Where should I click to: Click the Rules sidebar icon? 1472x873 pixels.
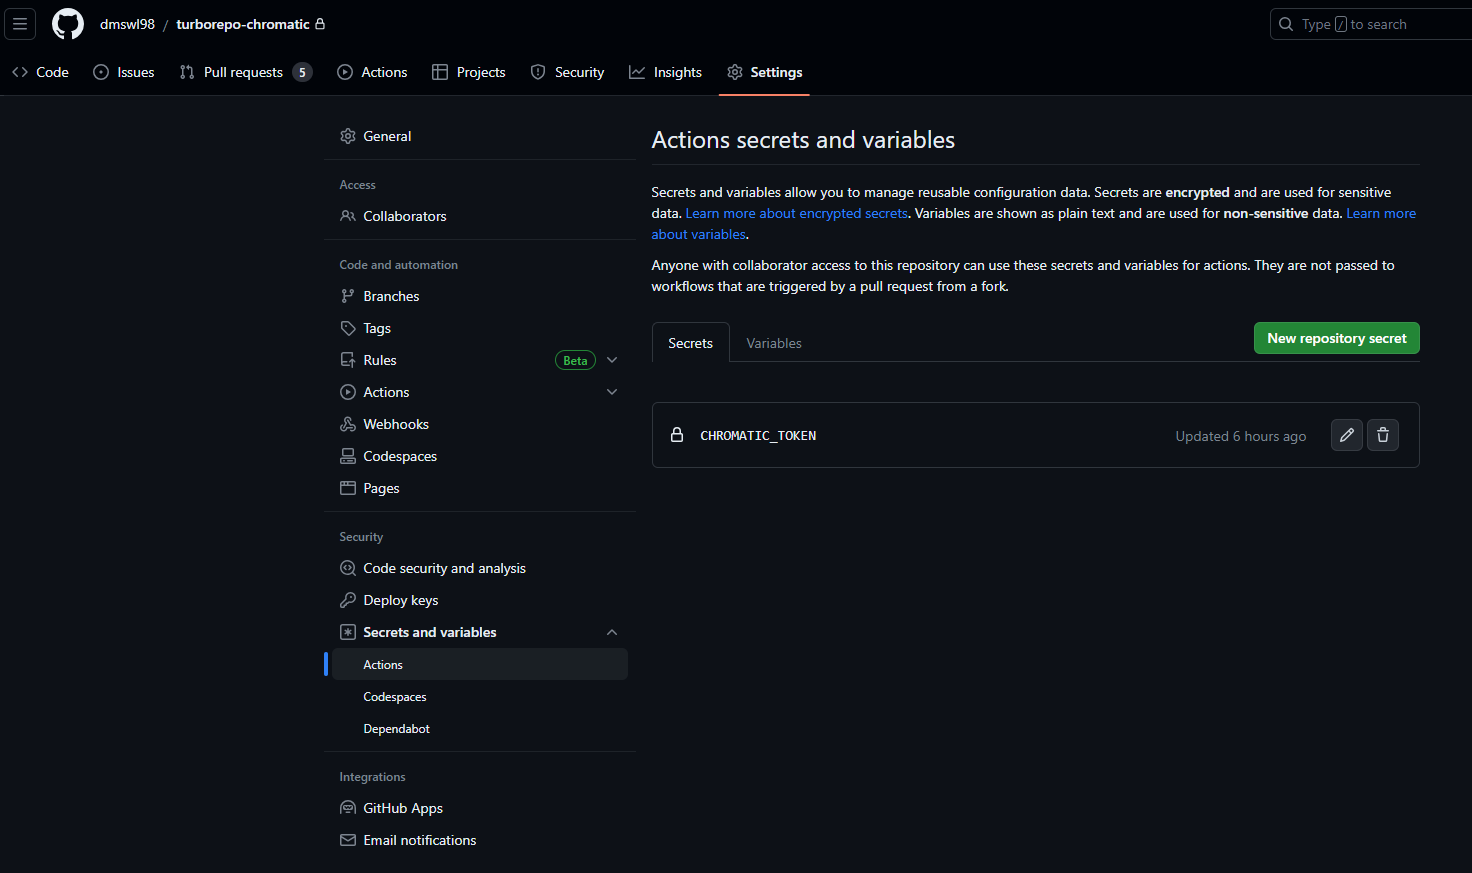point(348,360)
